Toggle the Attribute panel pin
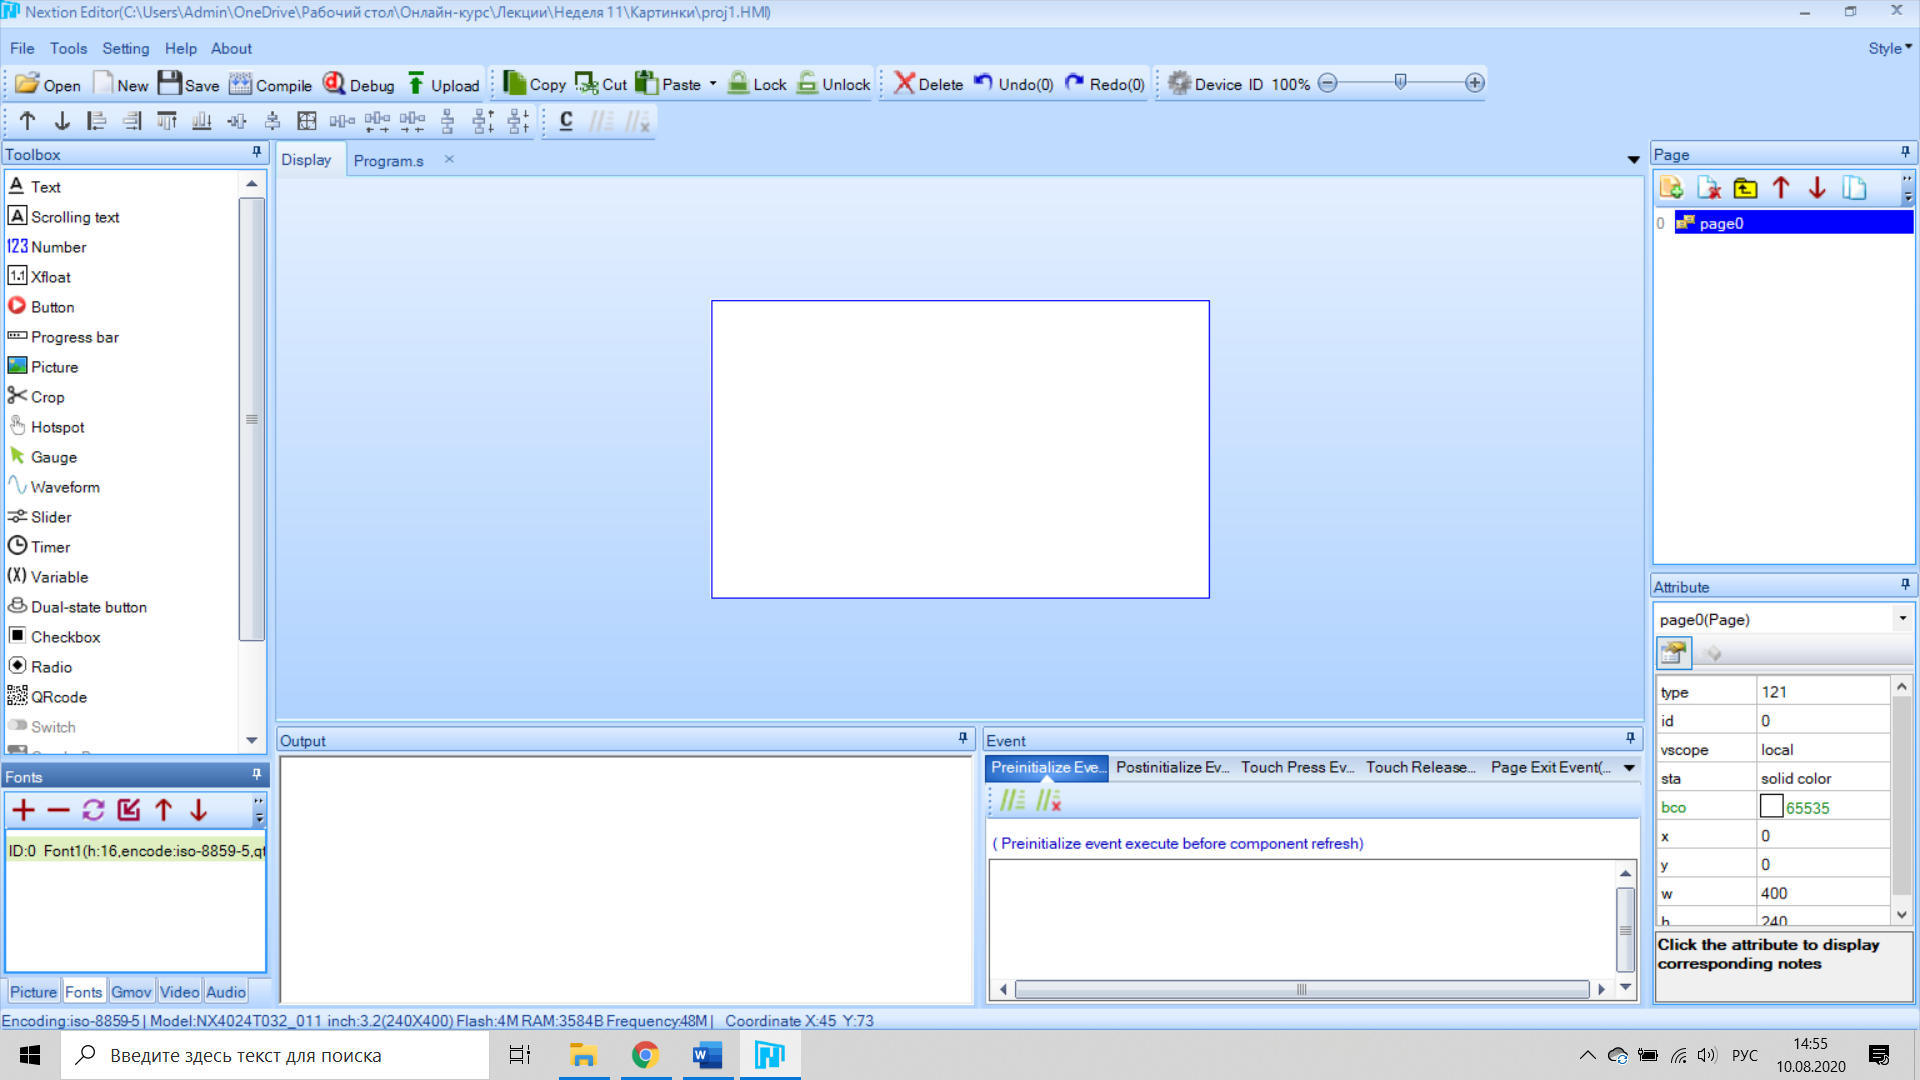 [x=1905, y=585]
